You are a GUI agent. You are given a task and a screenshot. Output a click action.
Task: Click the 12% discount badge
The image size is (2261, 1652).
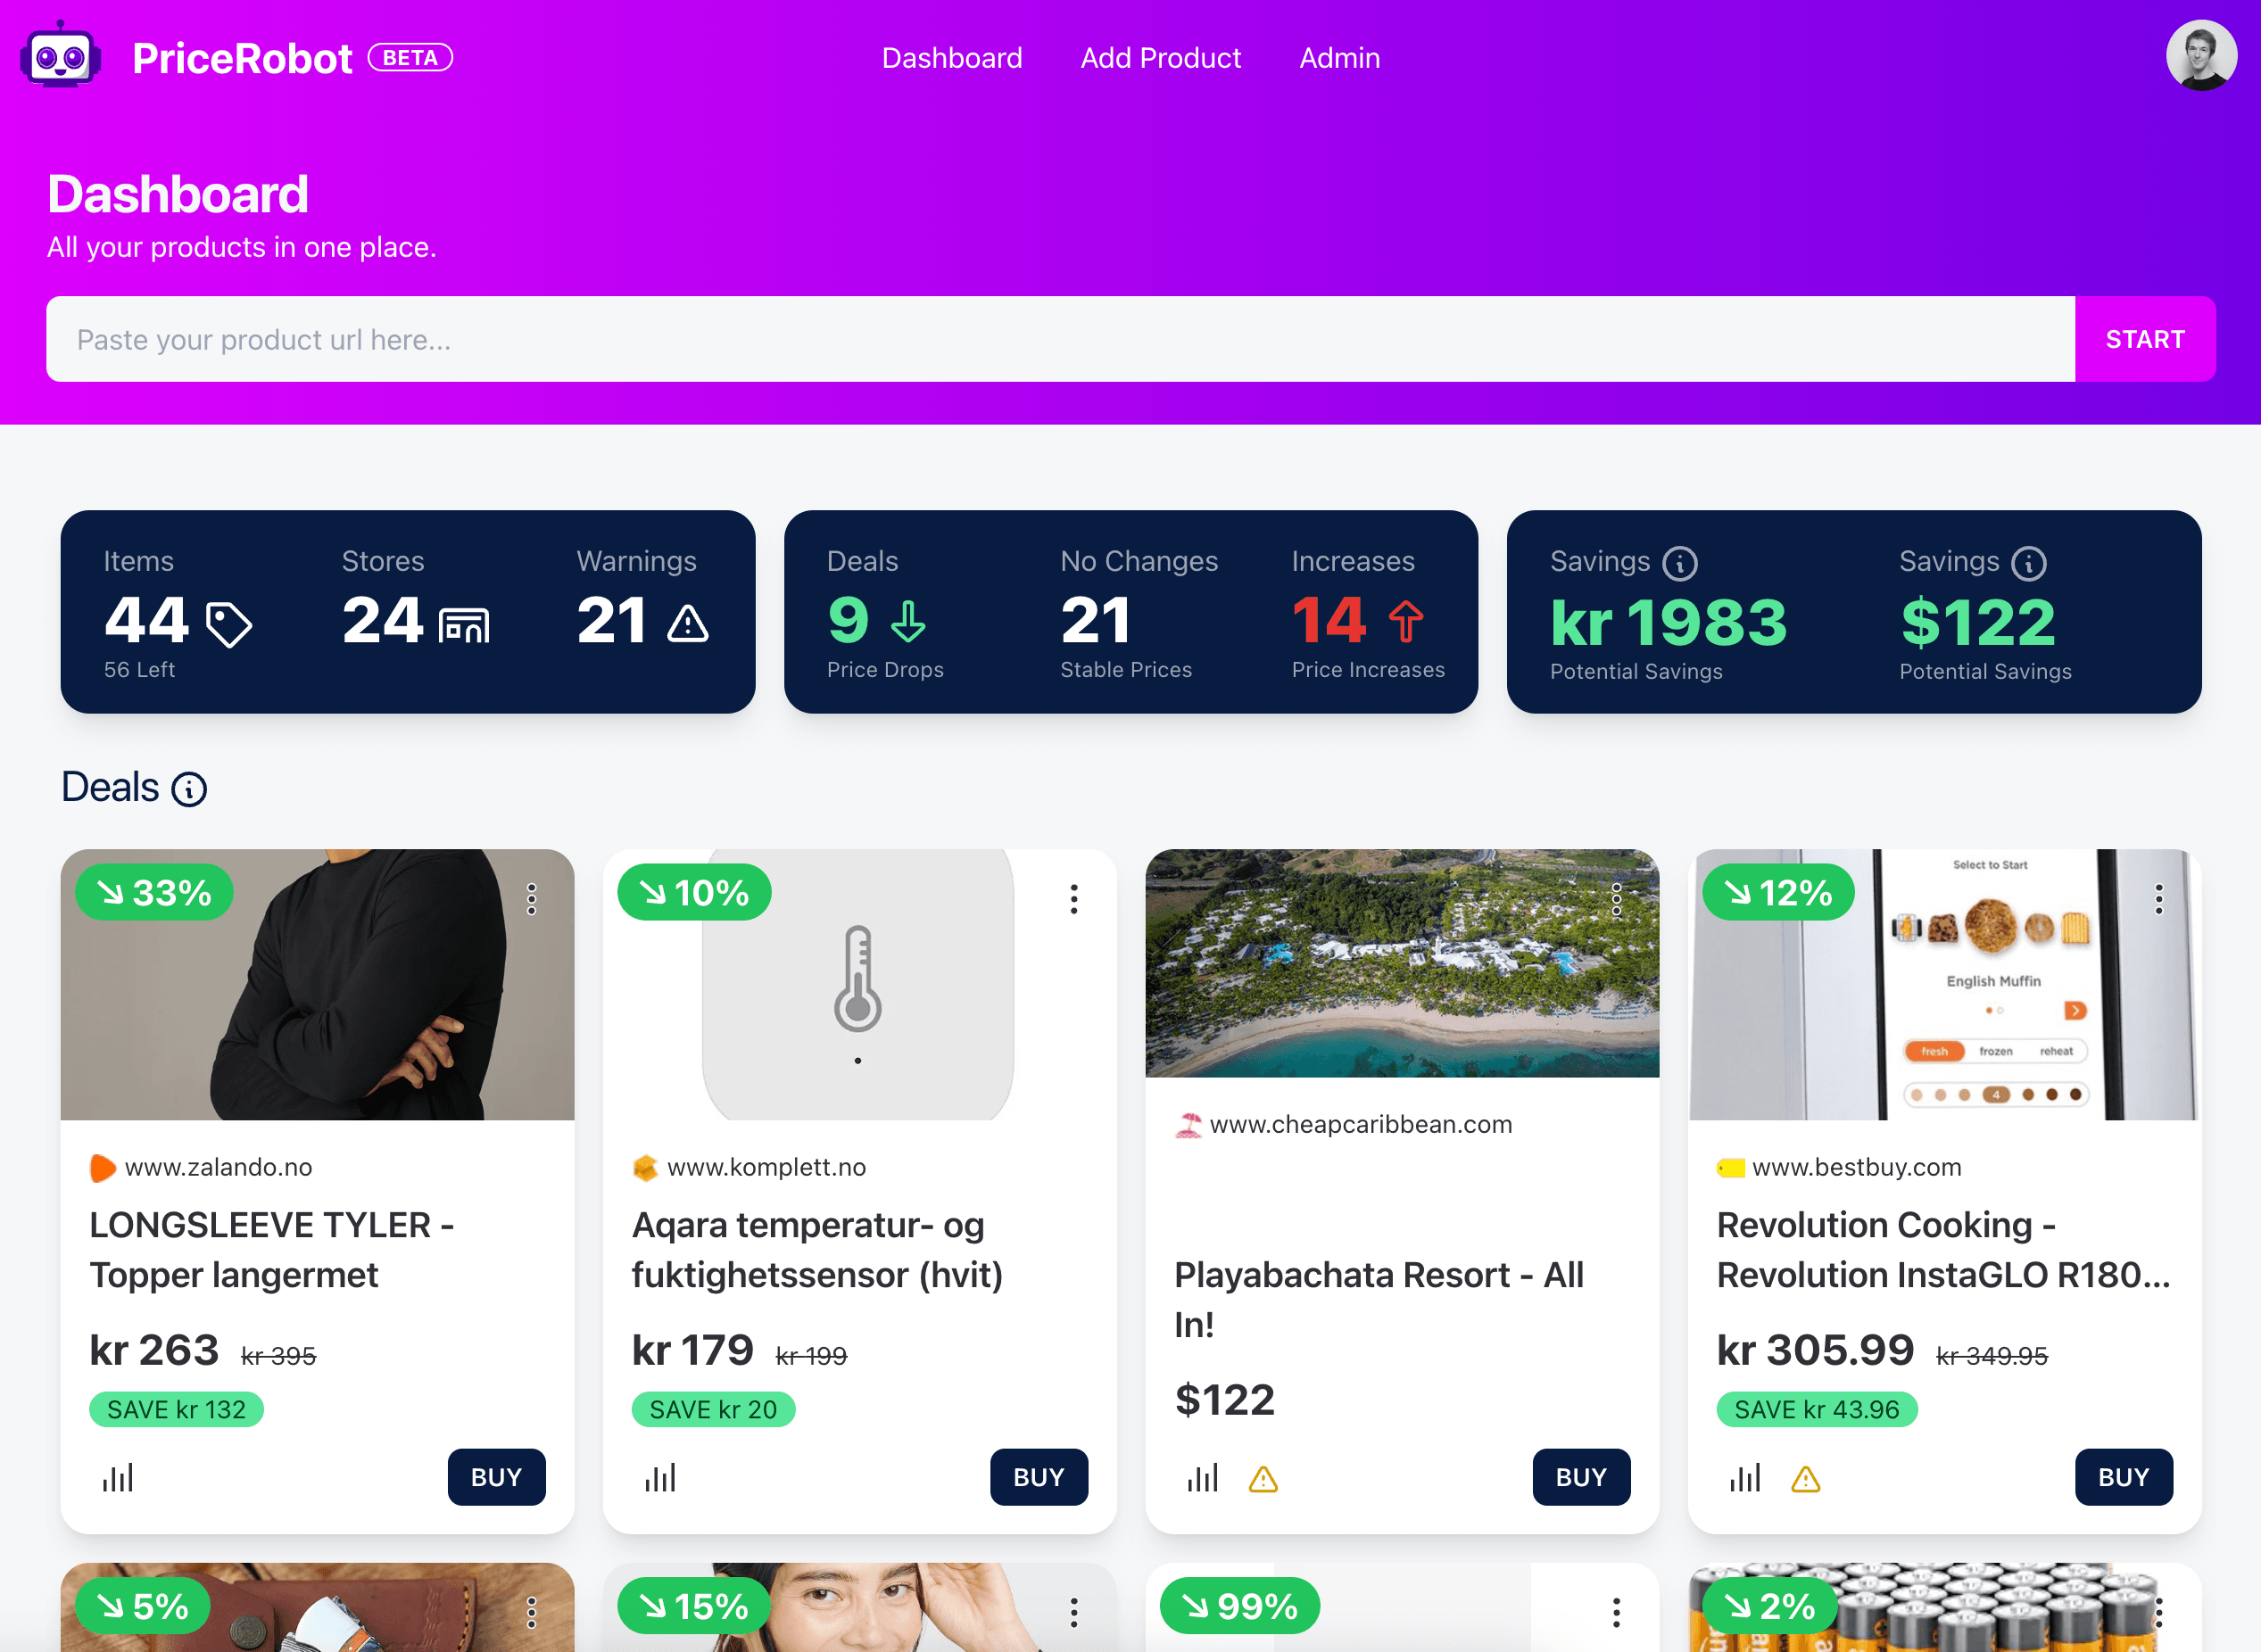click(x=1779, y=892)
